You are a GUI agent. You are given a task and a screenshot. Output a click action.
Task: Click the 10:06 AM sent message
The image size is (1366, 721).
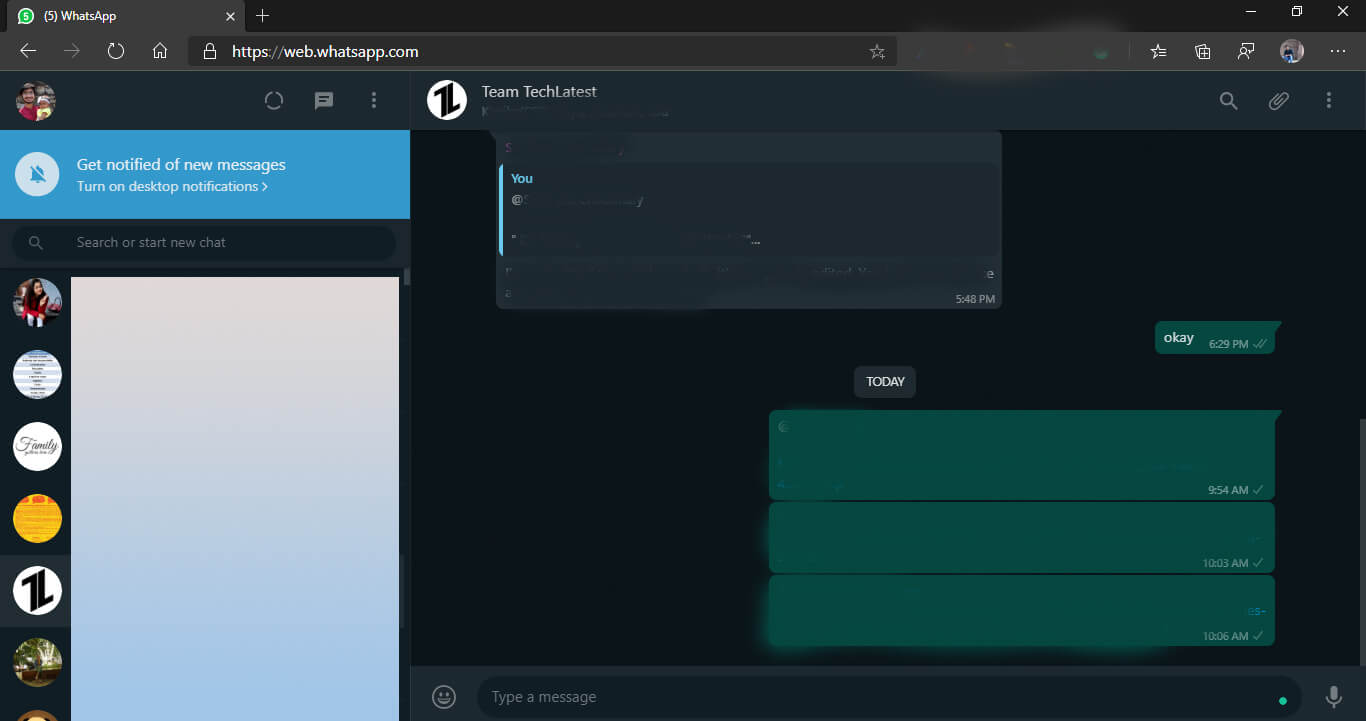(x=1022, y=610)
